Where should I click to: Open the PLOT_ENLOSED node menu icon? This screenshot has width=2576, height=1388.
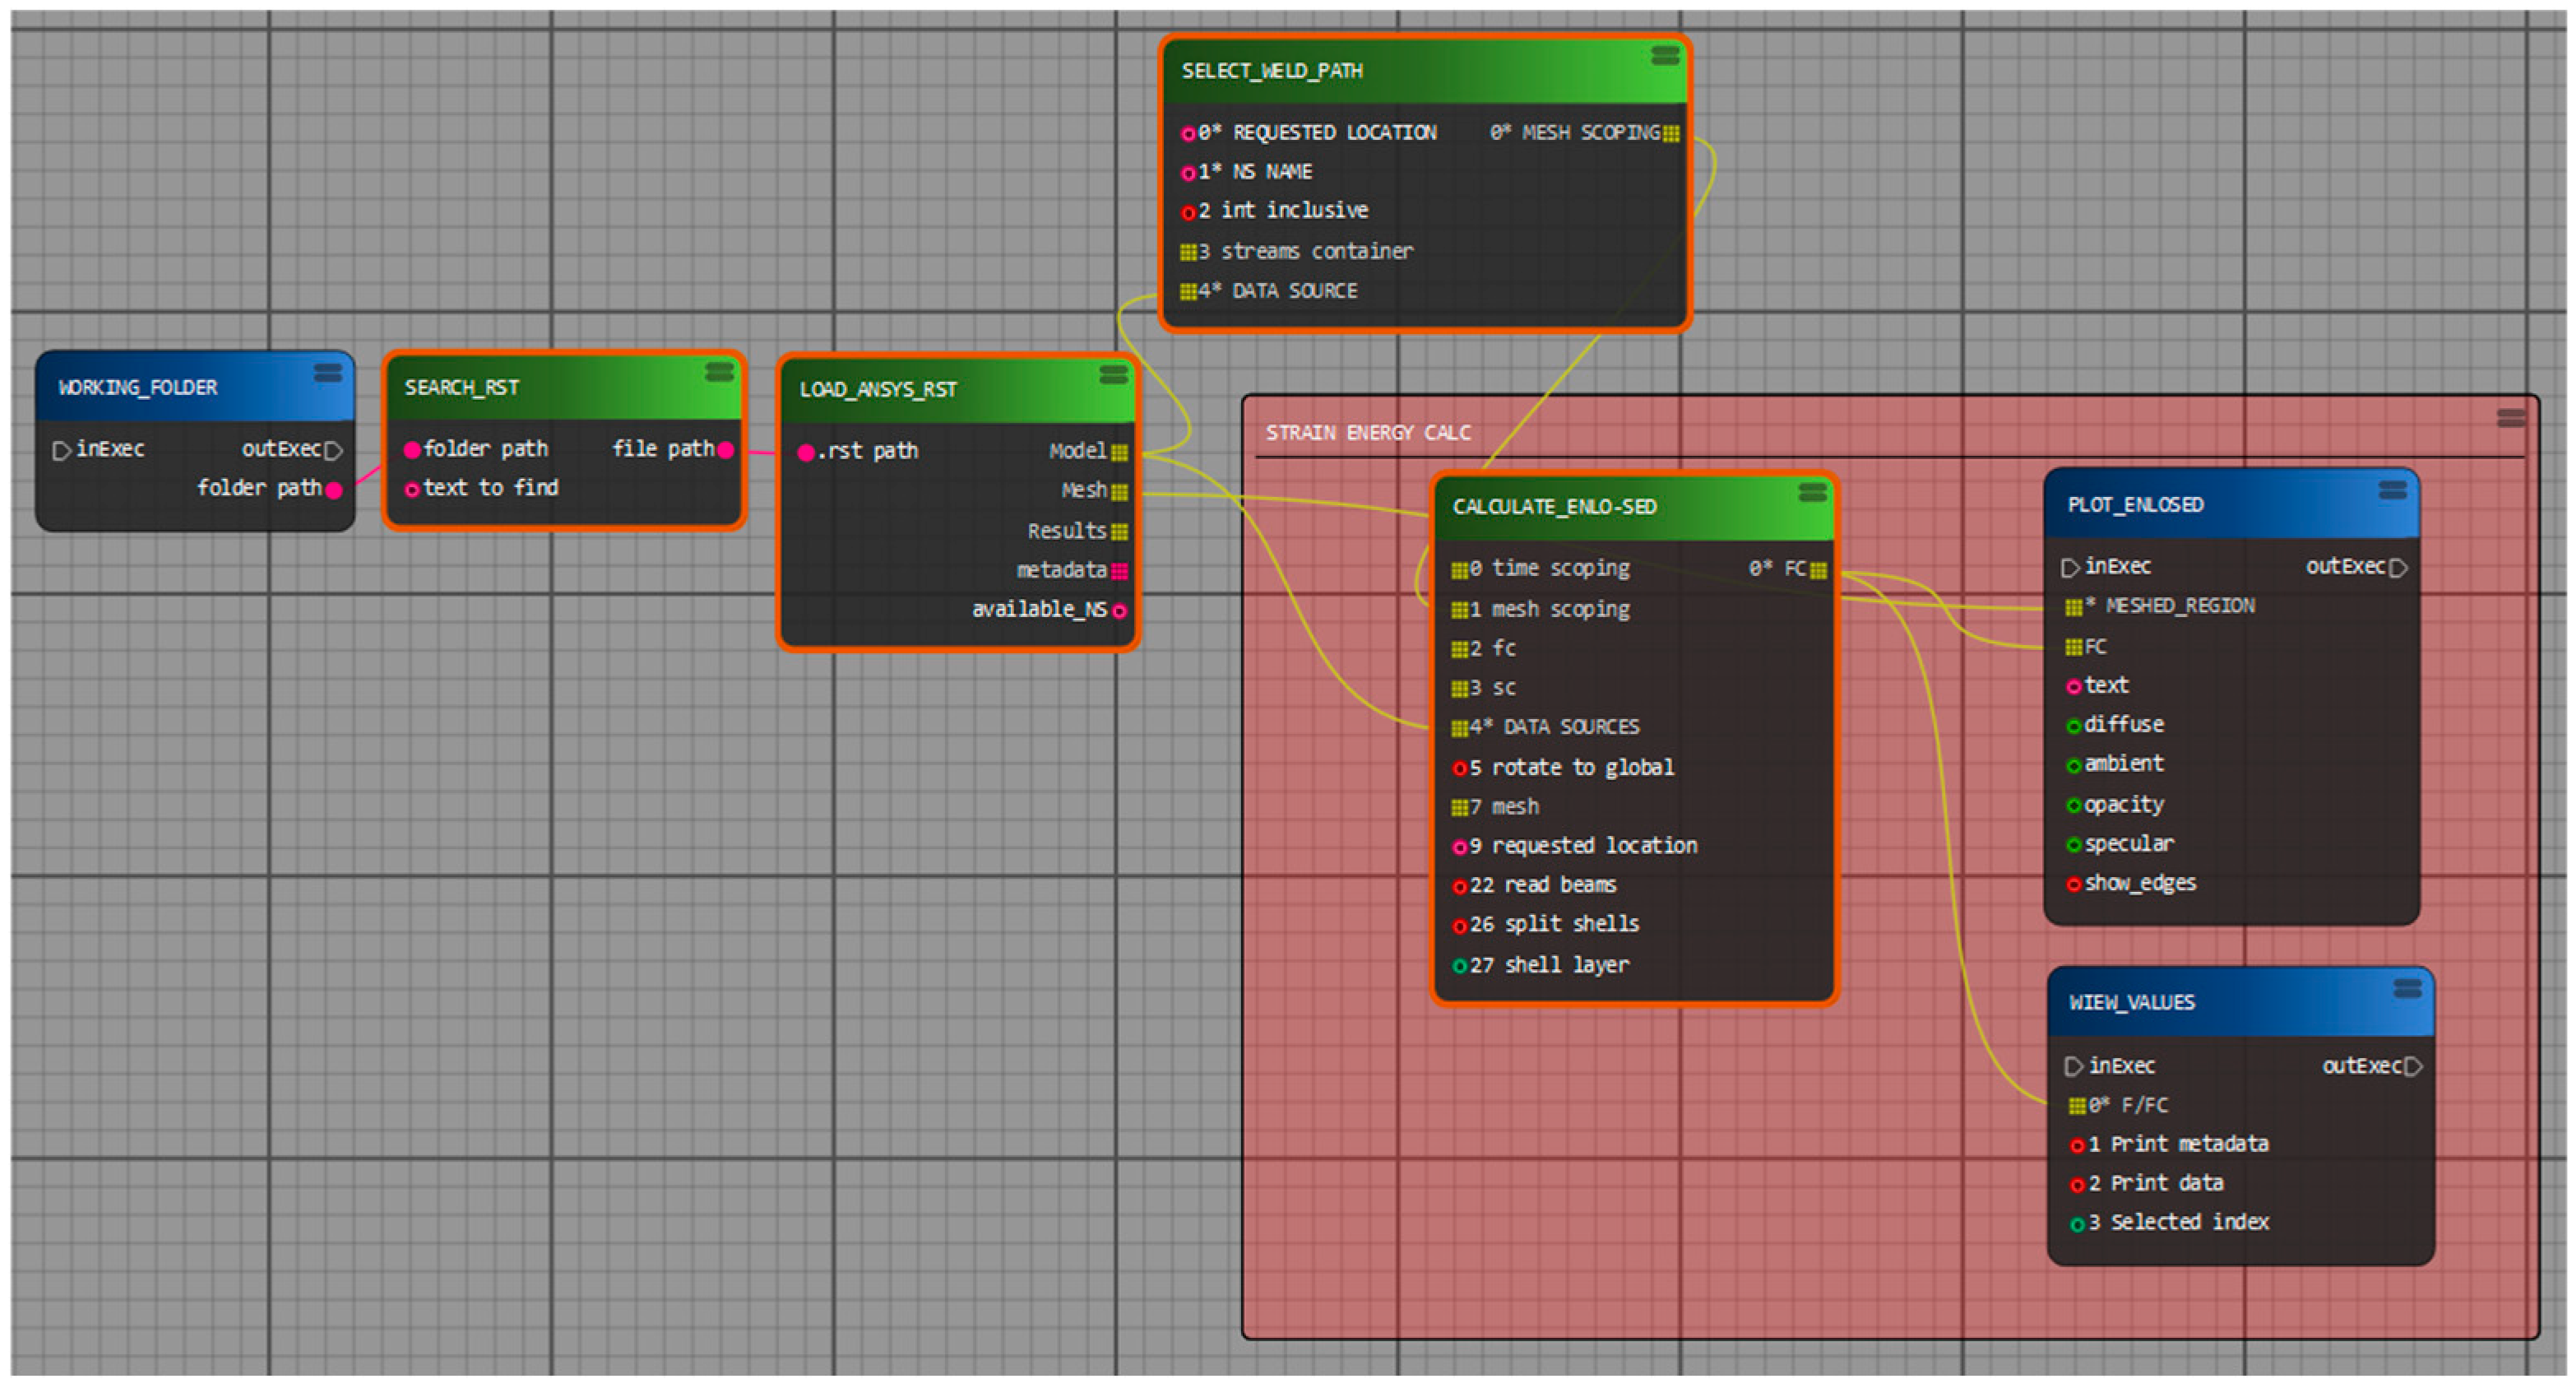tap(2392, 489)
